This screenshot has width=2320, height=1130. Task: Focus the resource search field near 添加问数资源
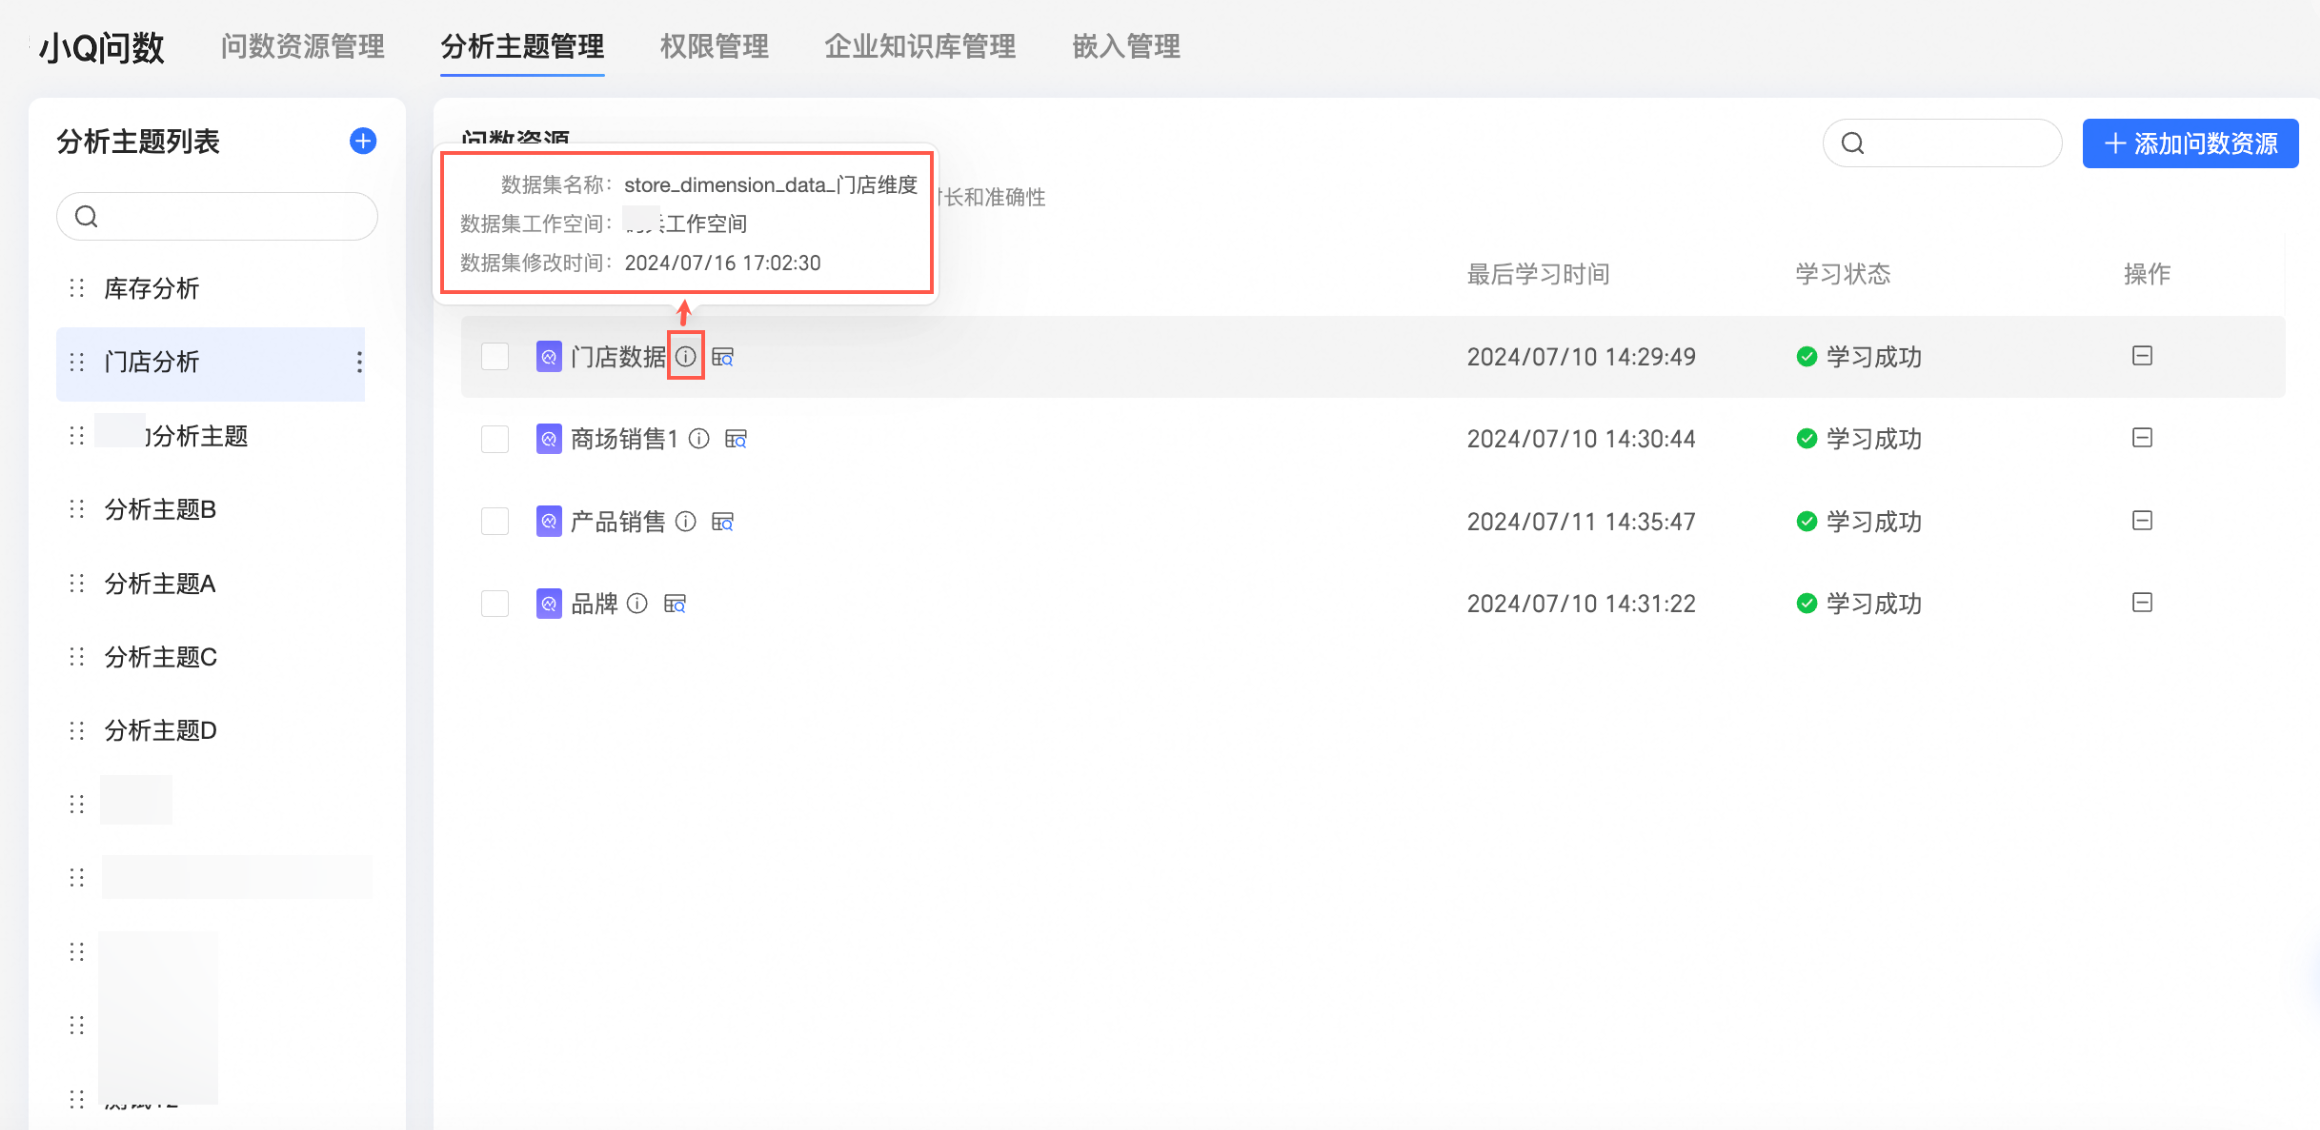[1942, 143]
